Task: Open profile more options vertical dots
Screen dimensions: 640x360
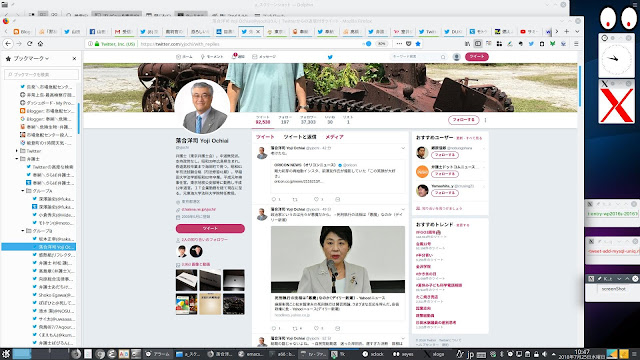Action: tap(485, 120)
